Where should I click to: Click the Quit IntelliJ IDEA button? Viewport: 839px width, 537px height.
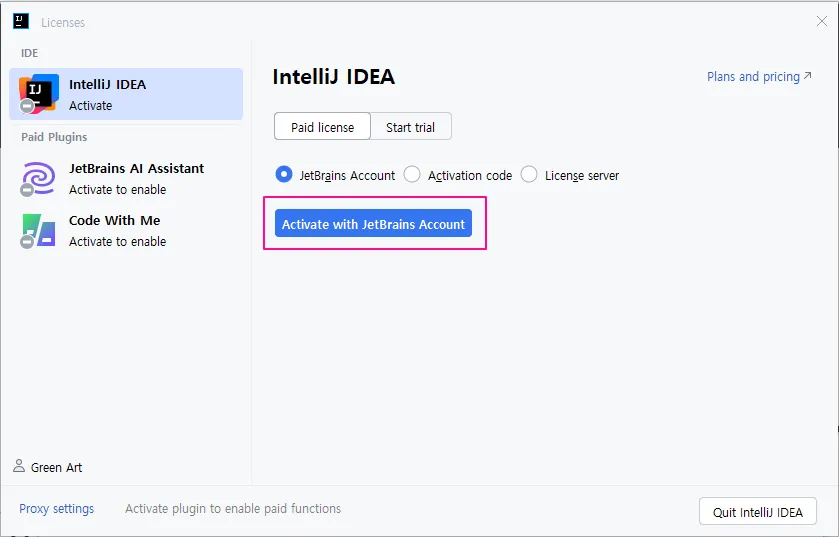pos(758,512)
